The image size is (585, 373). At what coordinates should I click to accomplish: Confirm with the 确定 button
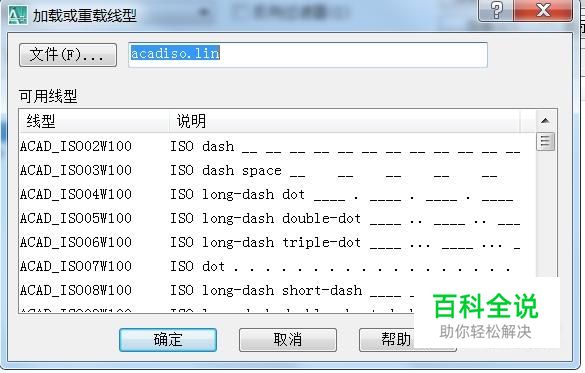pyautogui.click(x=168, y=340)
